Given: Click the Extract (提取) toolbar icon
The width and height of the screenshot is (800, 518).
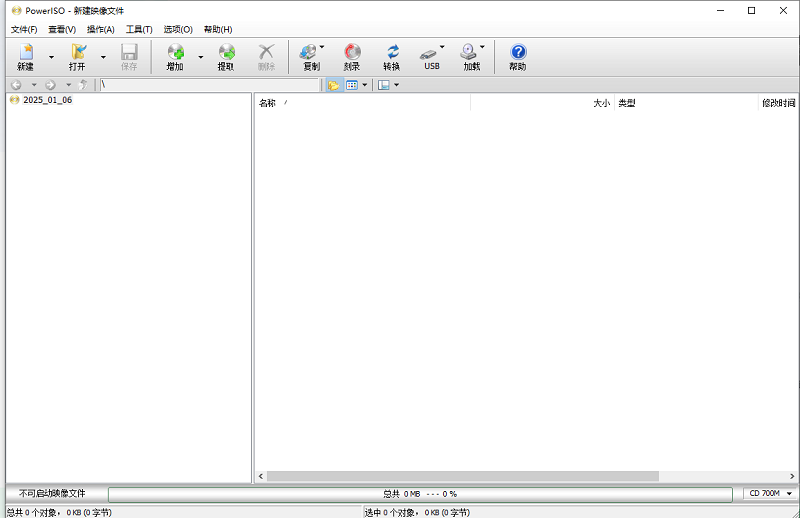Looking at the screenshot, I should coord(226,57).
